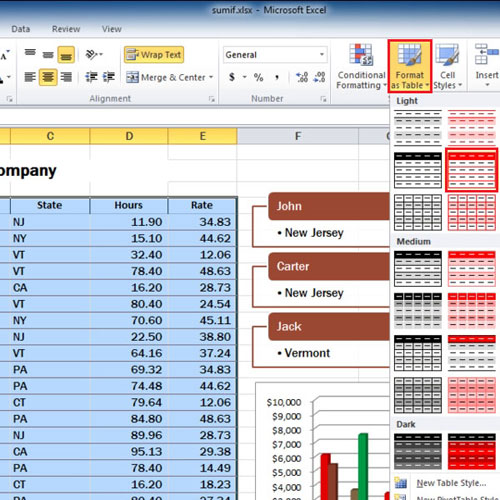Click the tall green chart bar
The image size is (500, 500).
pos(363,466)
